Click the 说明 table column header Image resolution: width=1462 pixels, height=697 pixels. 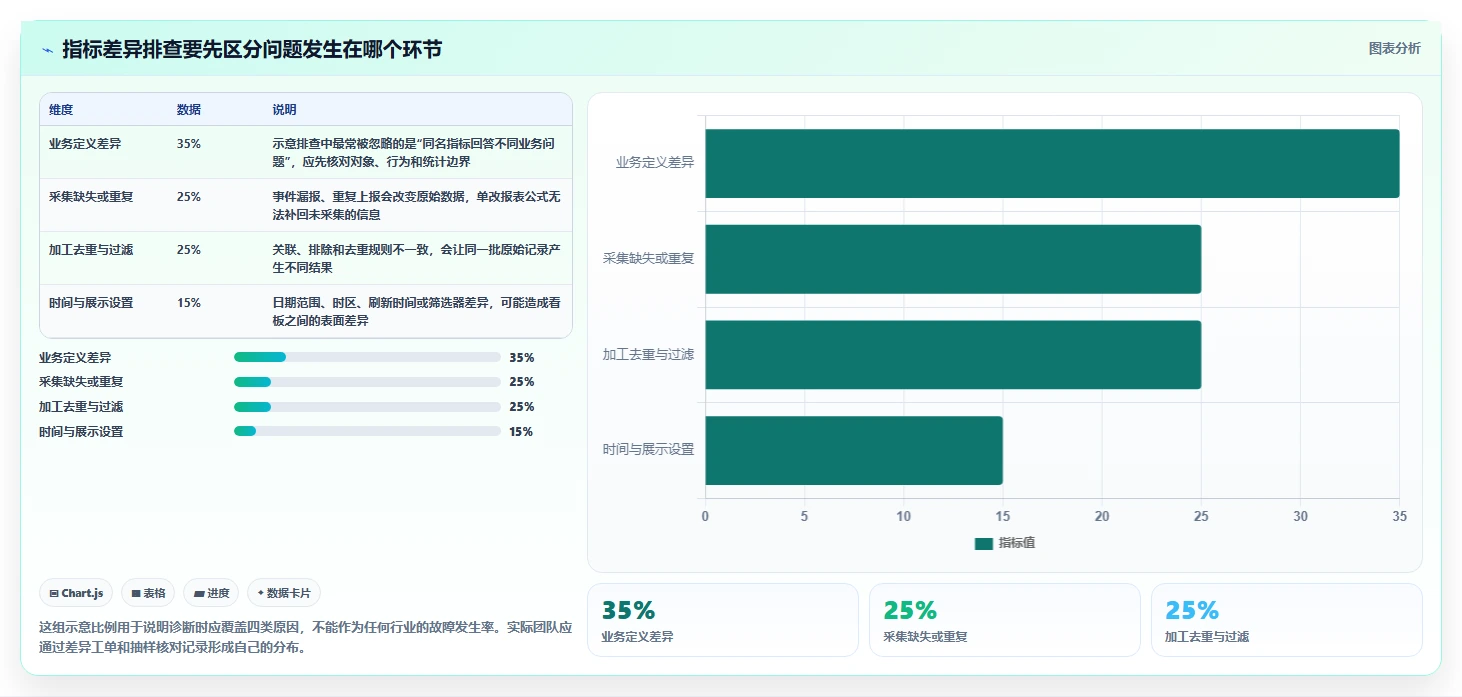(284, 110)
